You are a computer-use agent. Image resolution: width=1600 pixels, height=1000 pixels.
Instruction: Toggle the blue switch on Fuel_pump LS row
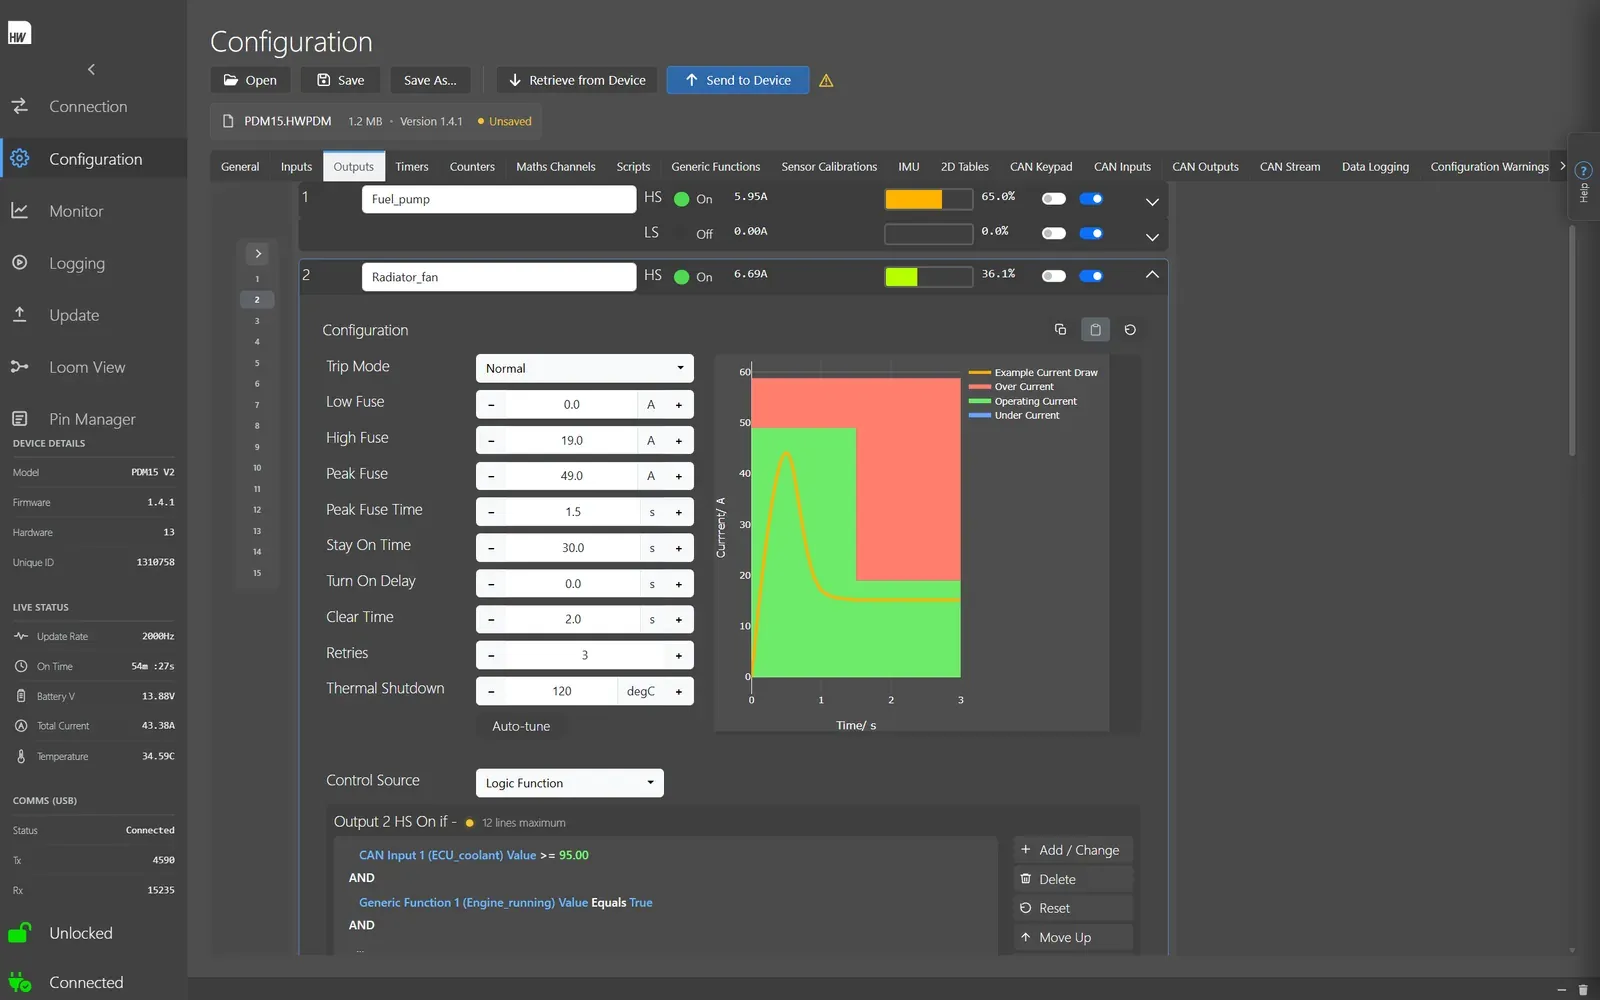[1091, 233]
